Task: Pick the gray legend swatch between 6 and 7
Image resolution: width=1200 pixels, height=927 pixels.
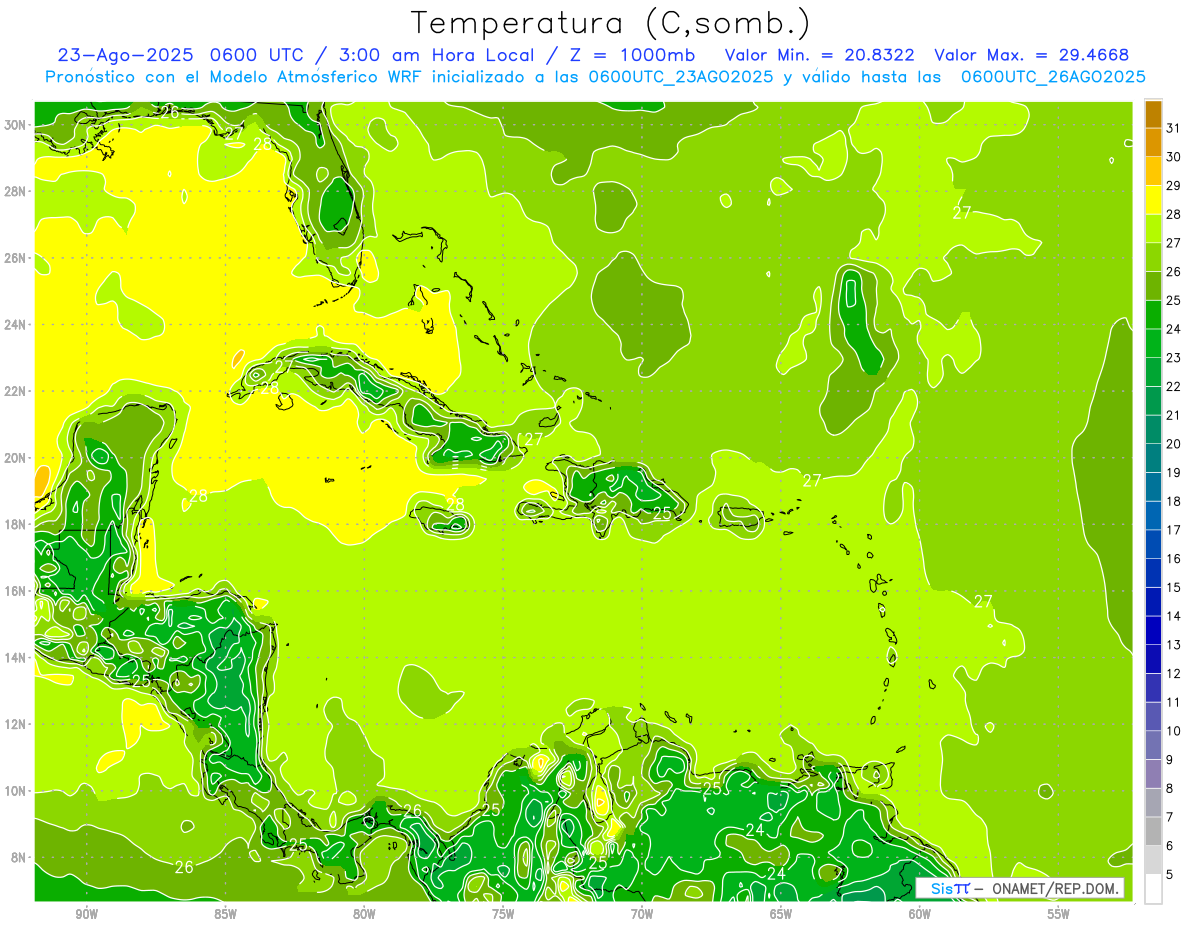Action: 1153,831
